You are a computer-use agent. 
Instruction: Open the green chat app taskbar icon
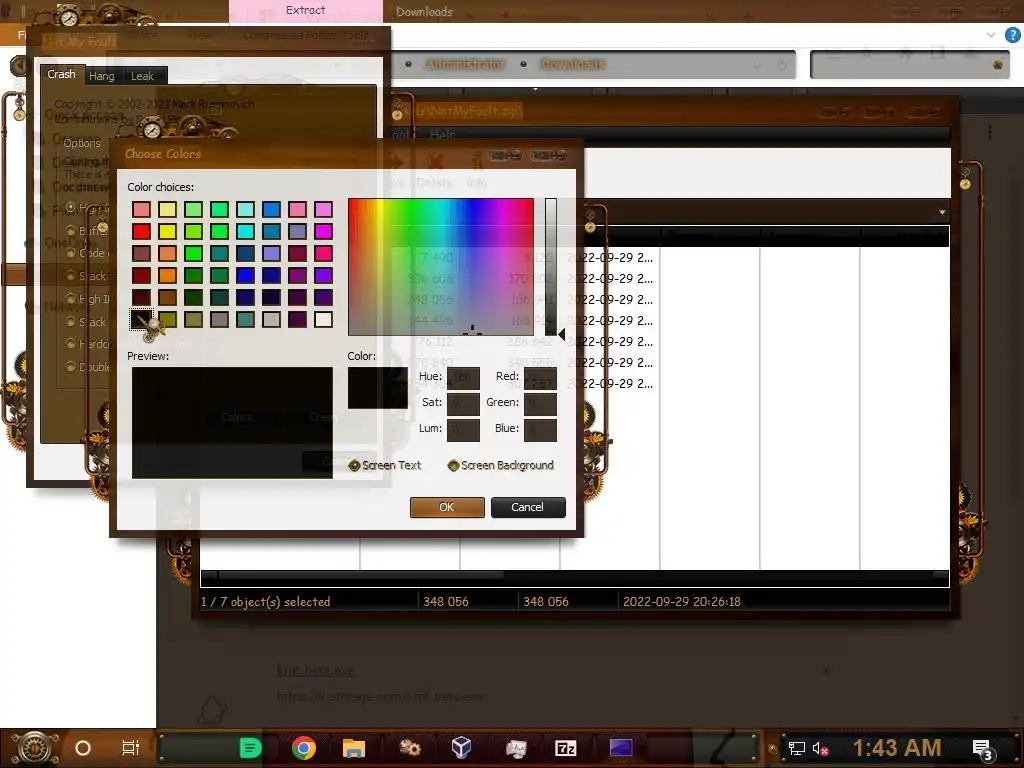click(x=250, y=748)
